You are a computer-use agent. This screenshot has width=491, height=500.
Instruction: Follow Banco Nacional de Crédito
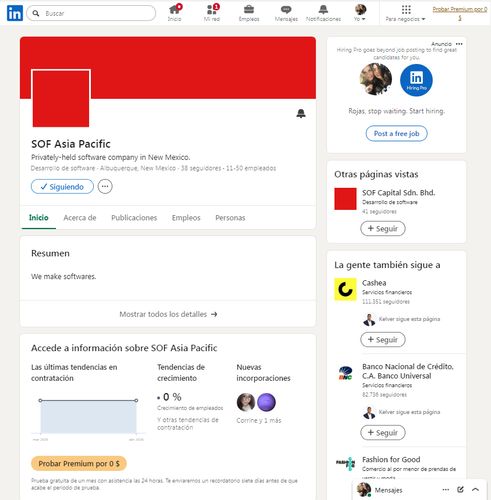pos(383,433)
